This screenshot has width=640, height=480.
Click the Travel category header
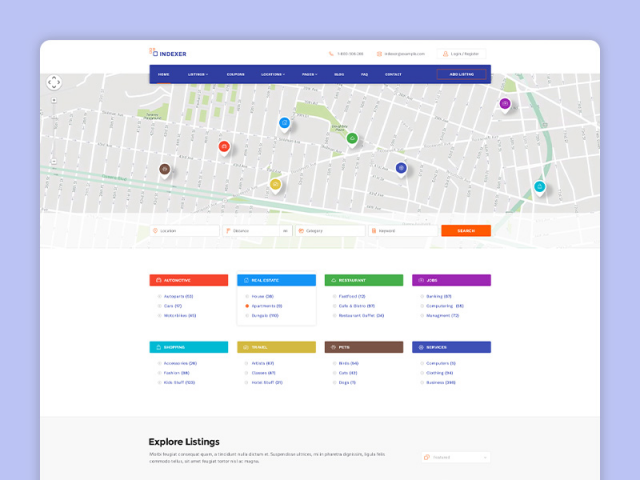[276, 347]
